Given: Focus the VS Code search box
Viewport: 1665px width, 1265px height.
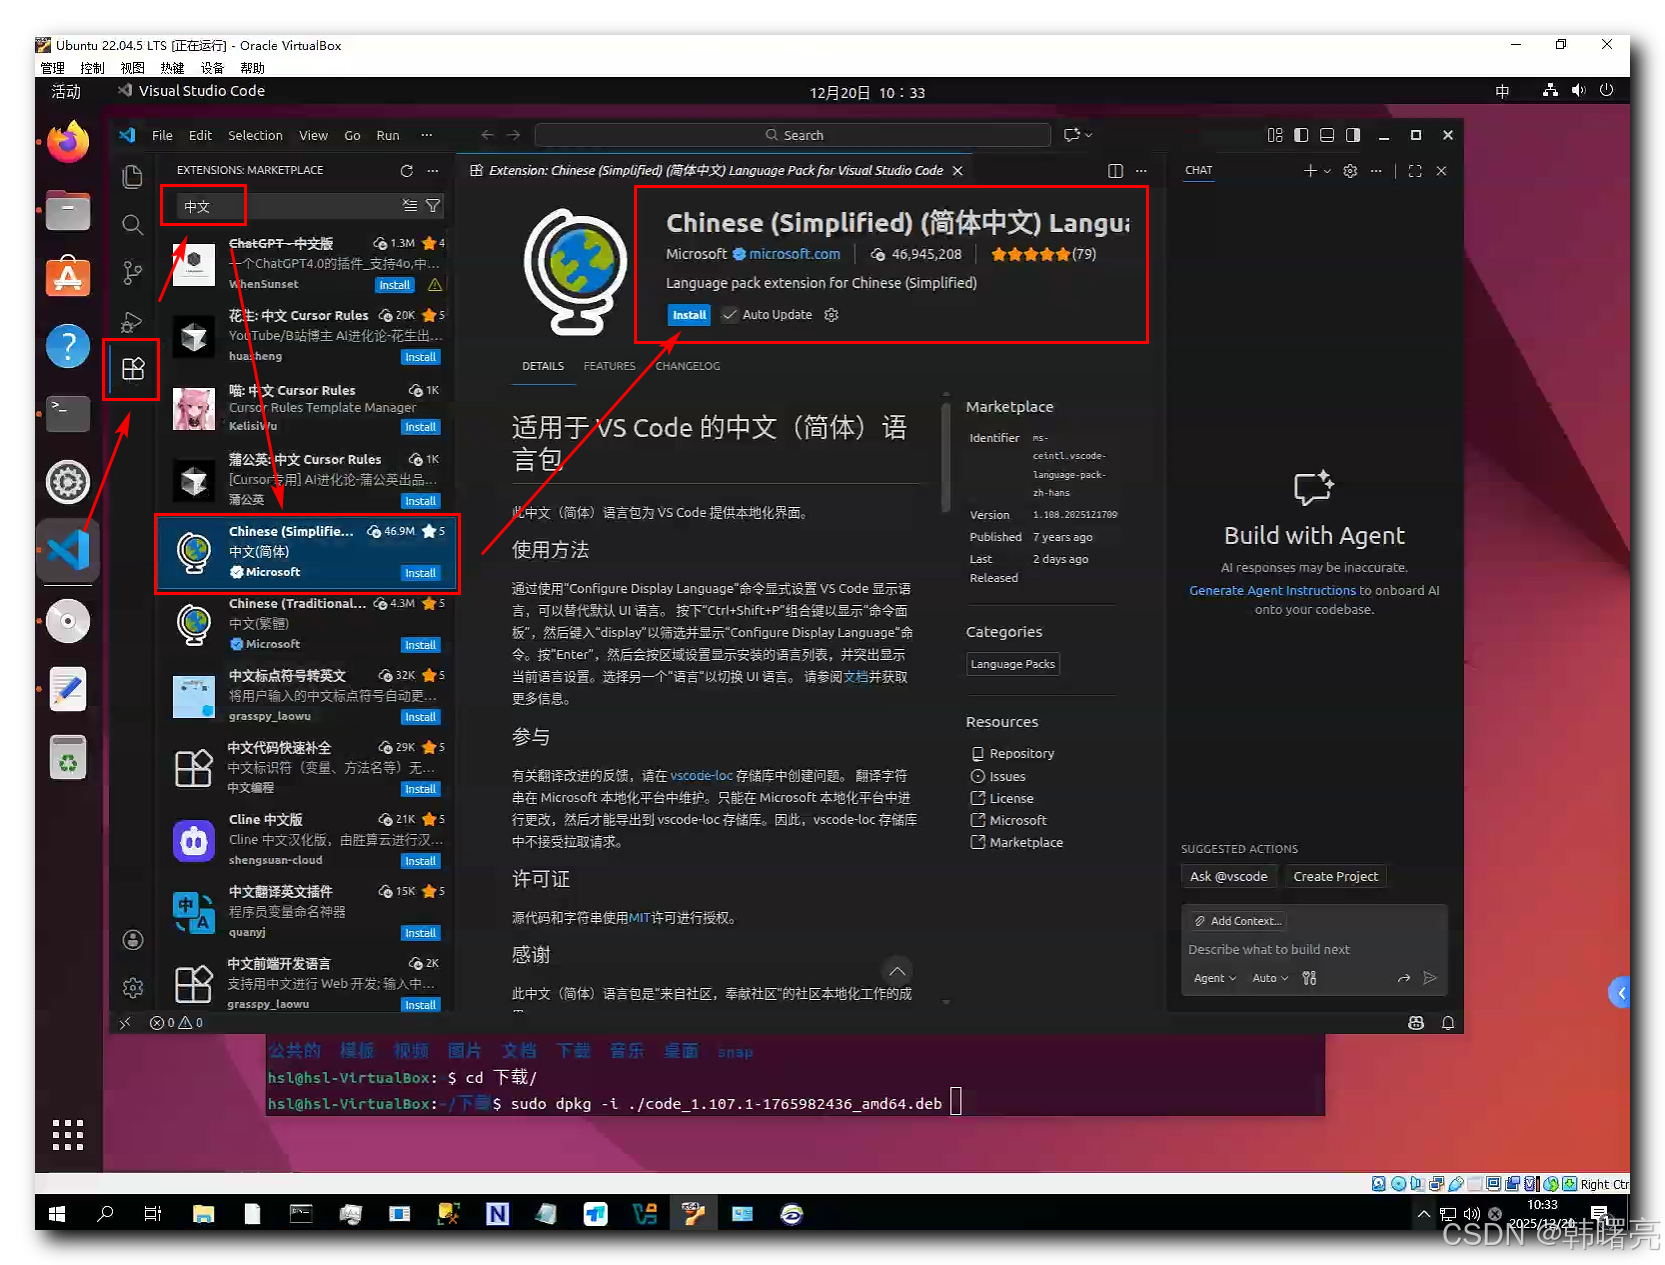Looking at the screenshot, I should tap(795, 134).
